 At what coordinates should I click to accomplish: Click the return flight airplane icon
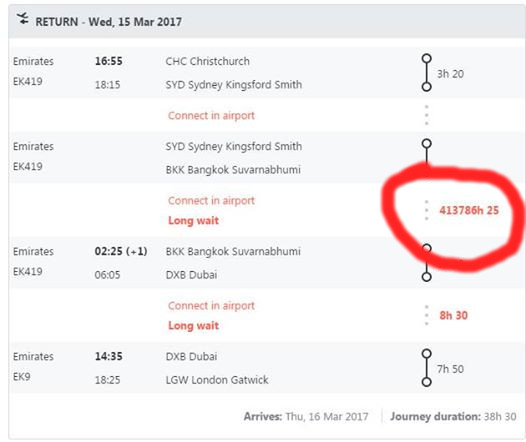click(23, 18)
